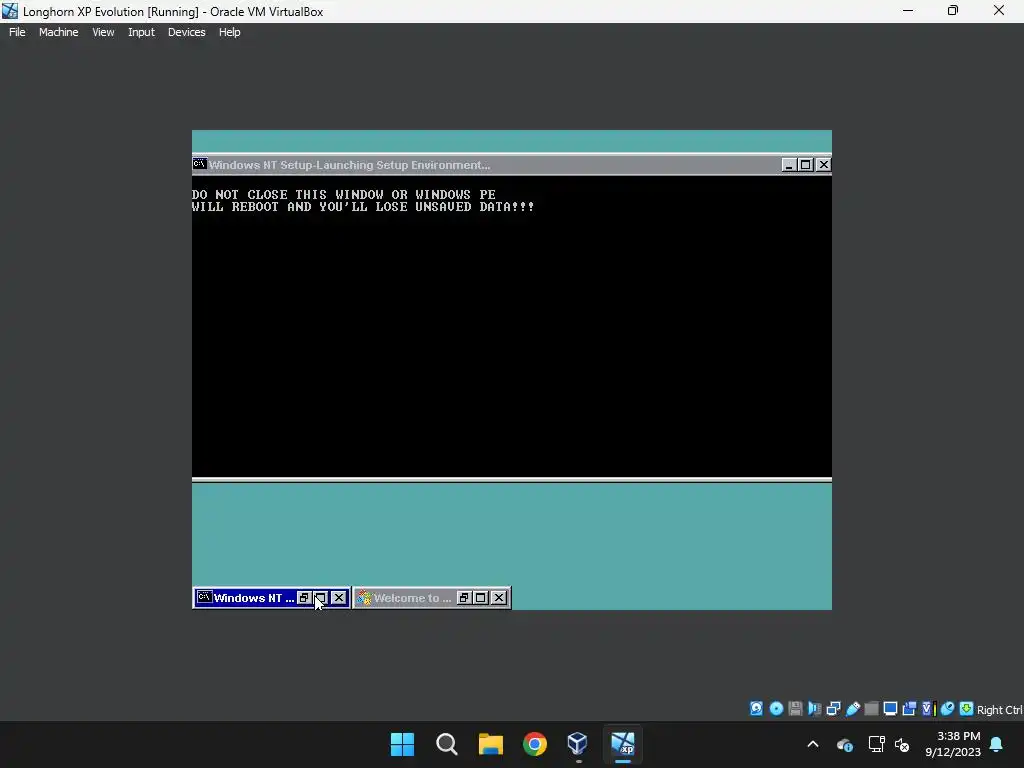Open the Windows Start menu
Image resolution: width=1024 pixels, height=768 pixels.
(402, 744)
